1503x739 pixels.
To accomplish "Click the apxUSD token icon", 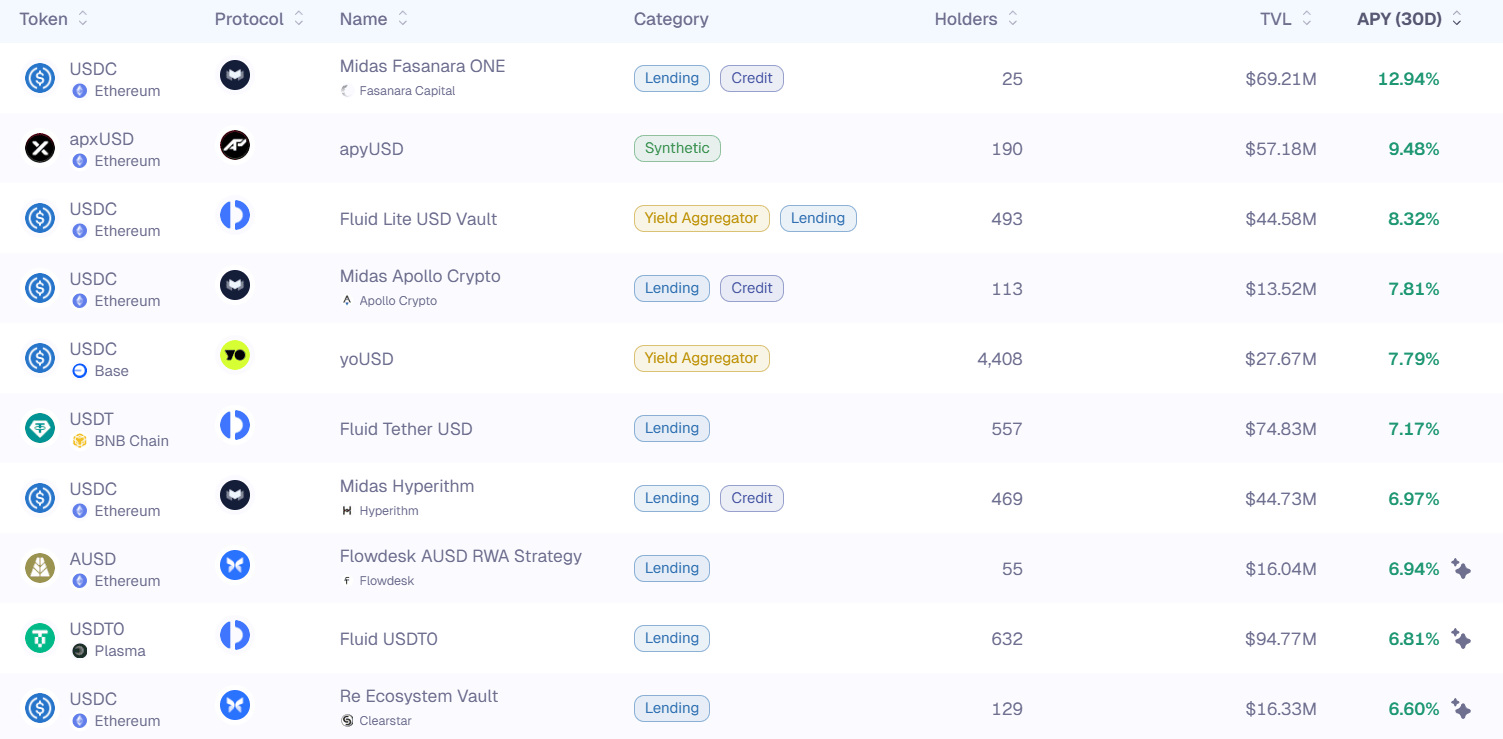I will pos(40,148).
